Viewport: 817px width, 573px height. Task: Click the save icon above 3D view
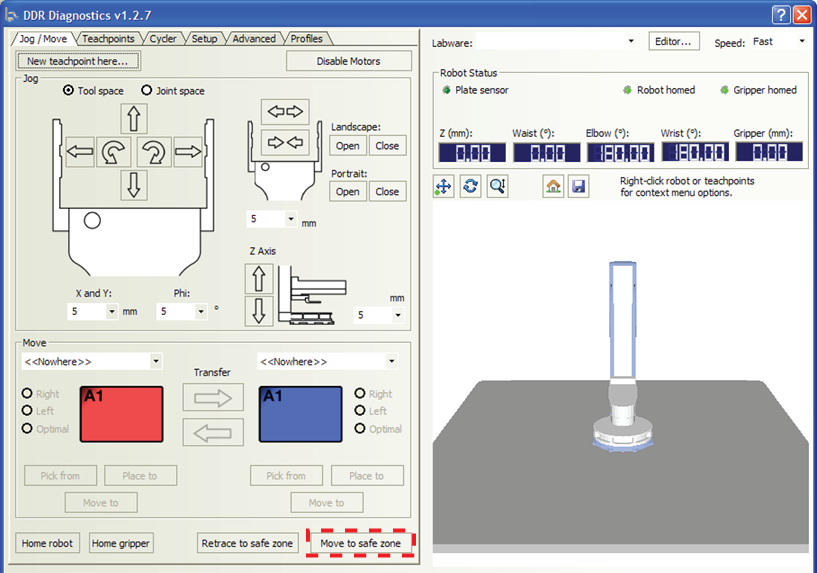pos(578,186)
